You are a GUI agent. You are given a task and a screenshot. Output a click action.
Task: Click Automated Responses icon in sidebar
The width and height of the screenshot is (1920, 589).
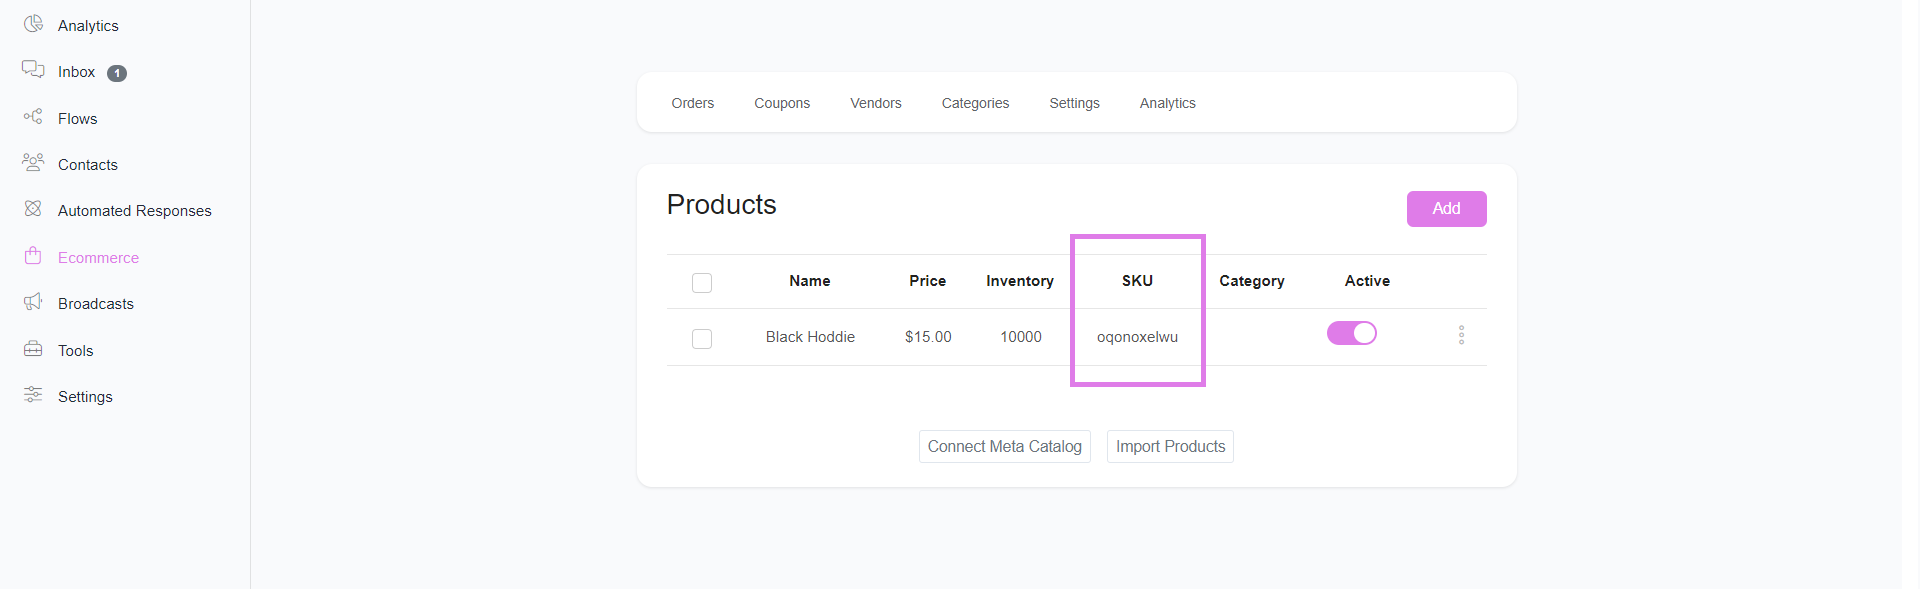coord(33,209)
